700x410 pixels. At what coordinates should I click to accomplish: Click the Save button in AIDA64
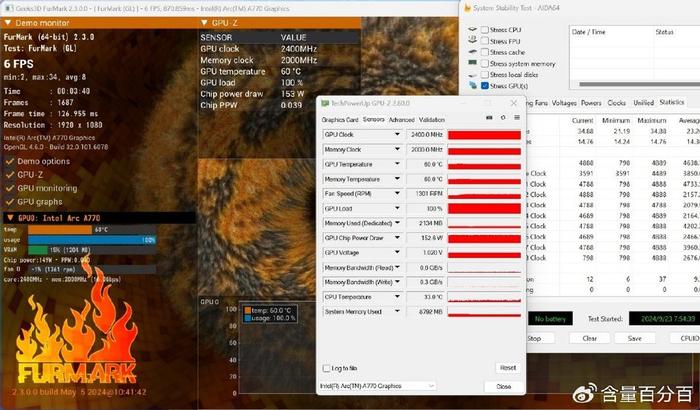tap(634, 338)
